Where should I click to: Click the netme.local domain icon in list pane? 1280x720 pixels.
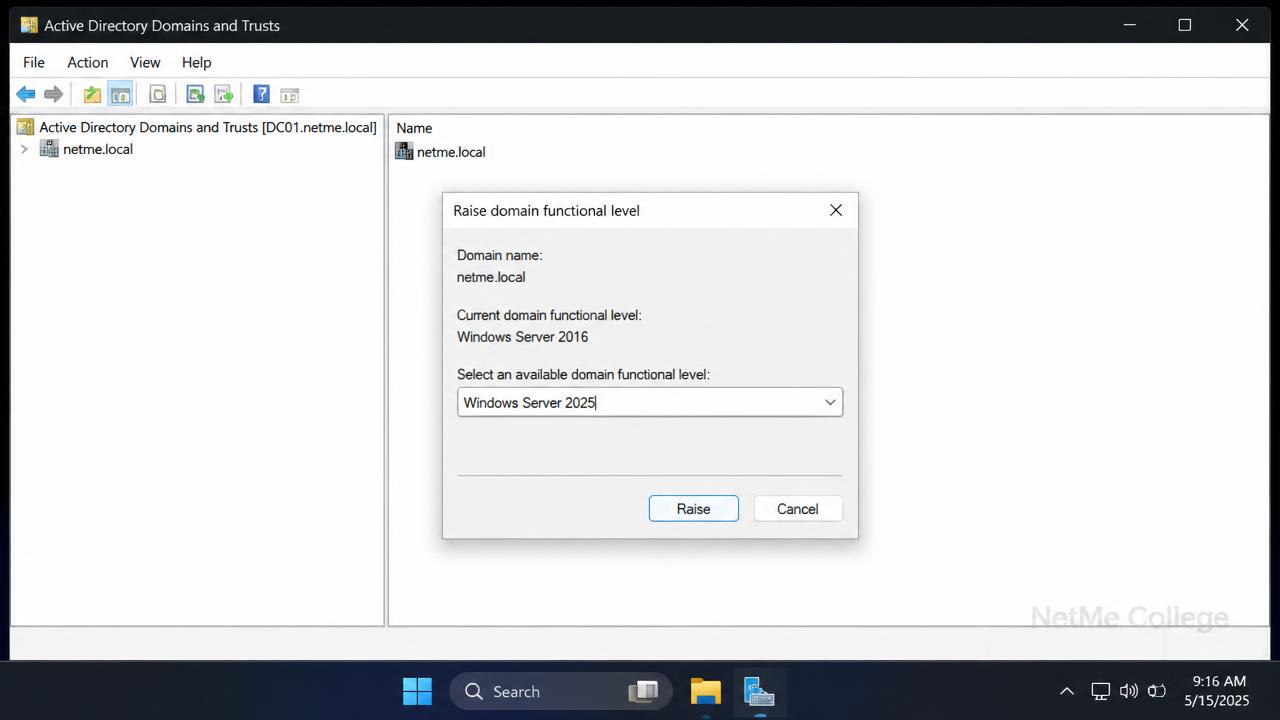pos(404,151)
